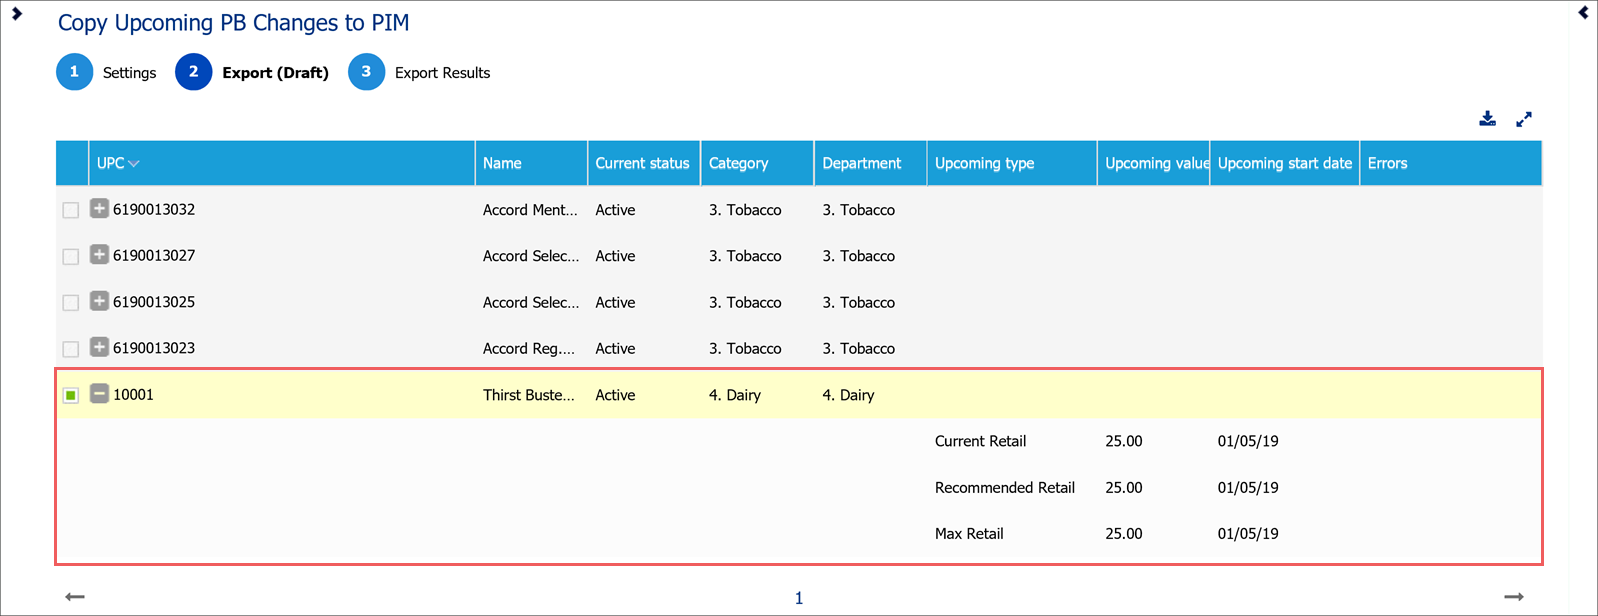The image size is (1598, 616).
Task: Expand row 6190013027 details
Action: coord(99,254)
